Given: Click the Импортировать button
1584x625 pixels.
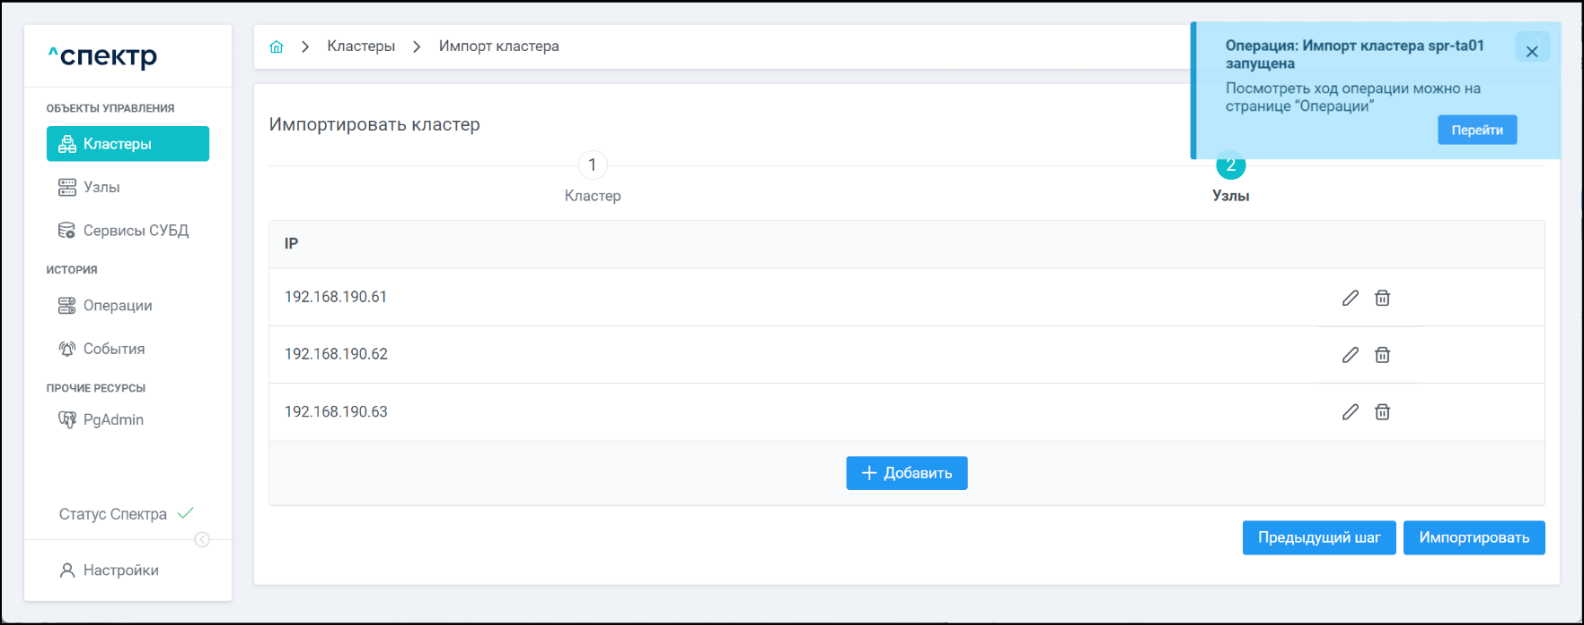Looking at the screenshot, I should [1473, 538].
